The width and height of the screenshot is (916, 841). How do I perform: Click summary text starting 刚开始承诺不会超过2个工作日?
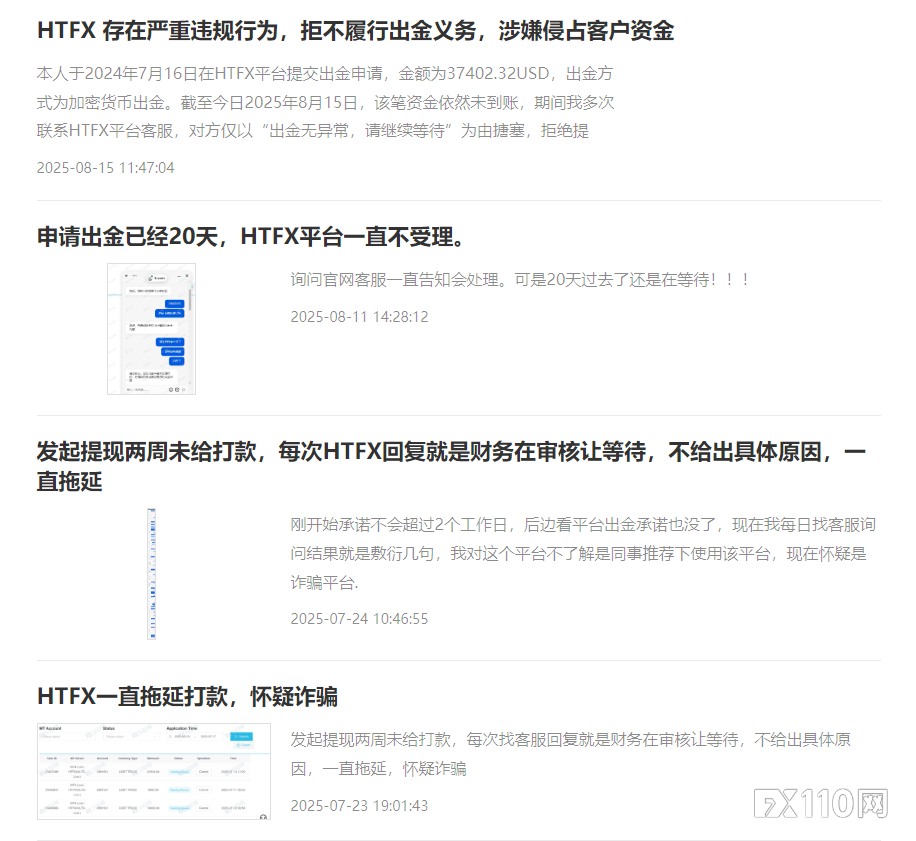[583, 554]
